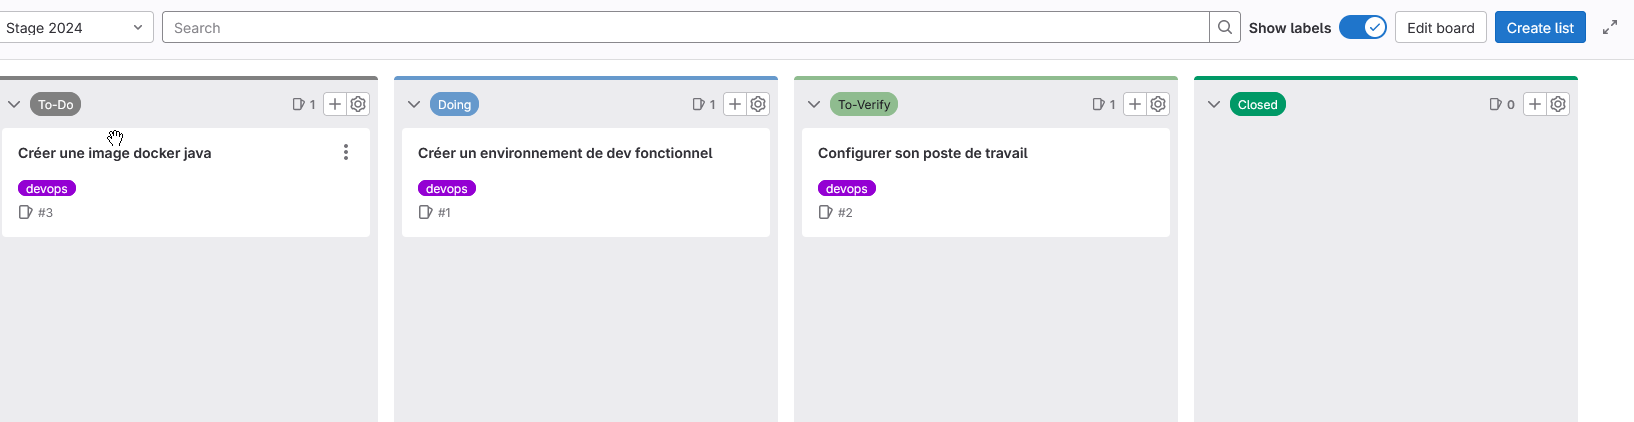The height and width of the screenshot is (422, 1634).
Task: Open To-Verify list settings gear
Action: pos(1158,104)
